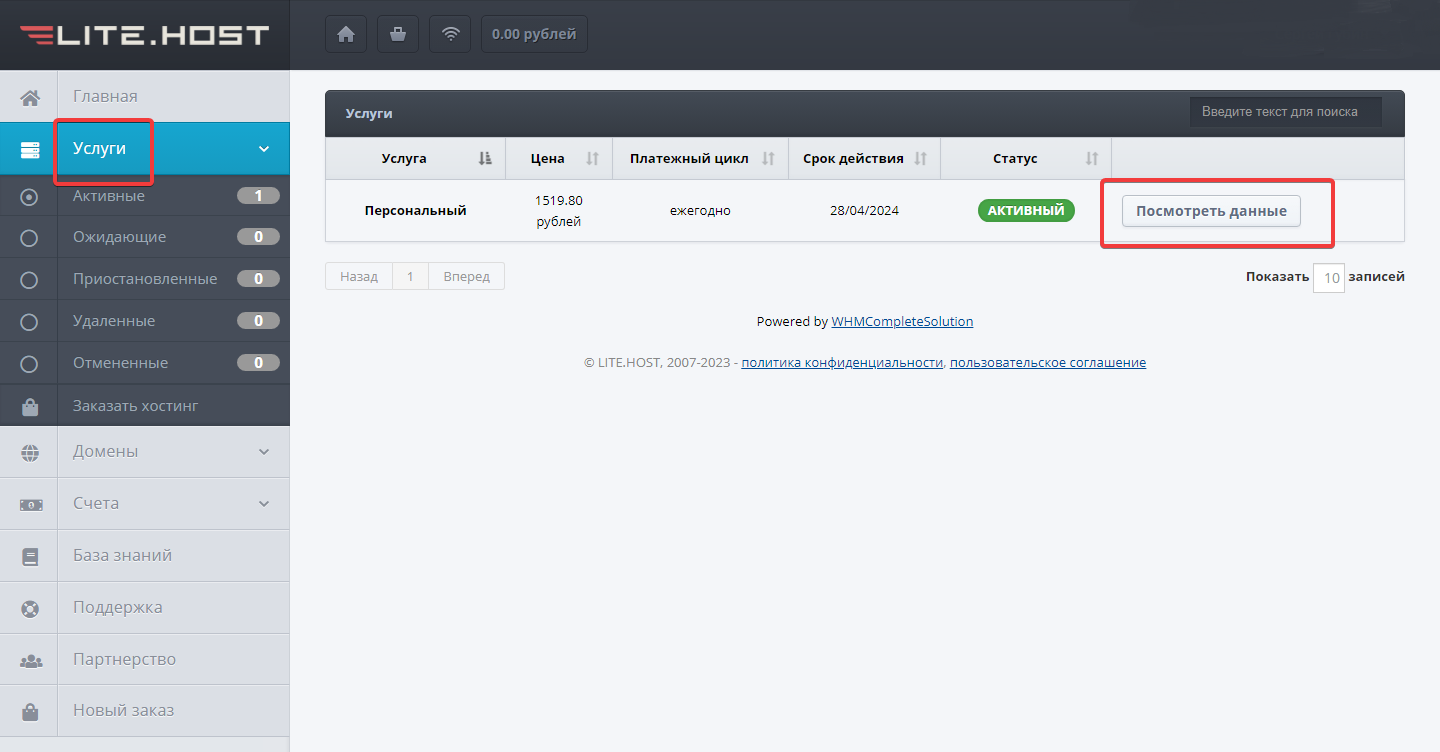Sort by Статус column sort icon
The image size is (1440, 752).
click(1092, 158)
